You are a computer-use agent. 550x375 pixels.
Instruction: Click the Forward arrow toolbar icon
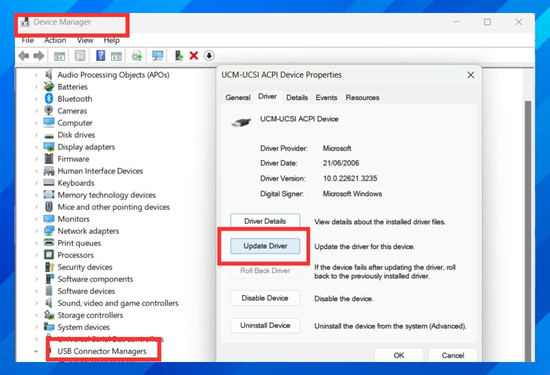point(39,55)
